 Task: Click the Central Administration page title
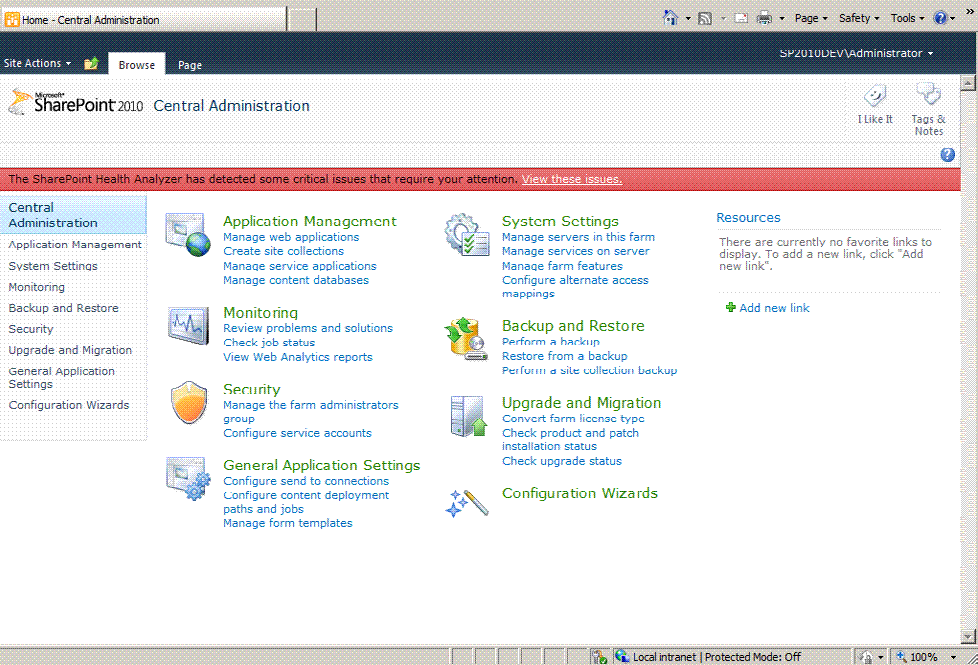[x=231, y=106]
